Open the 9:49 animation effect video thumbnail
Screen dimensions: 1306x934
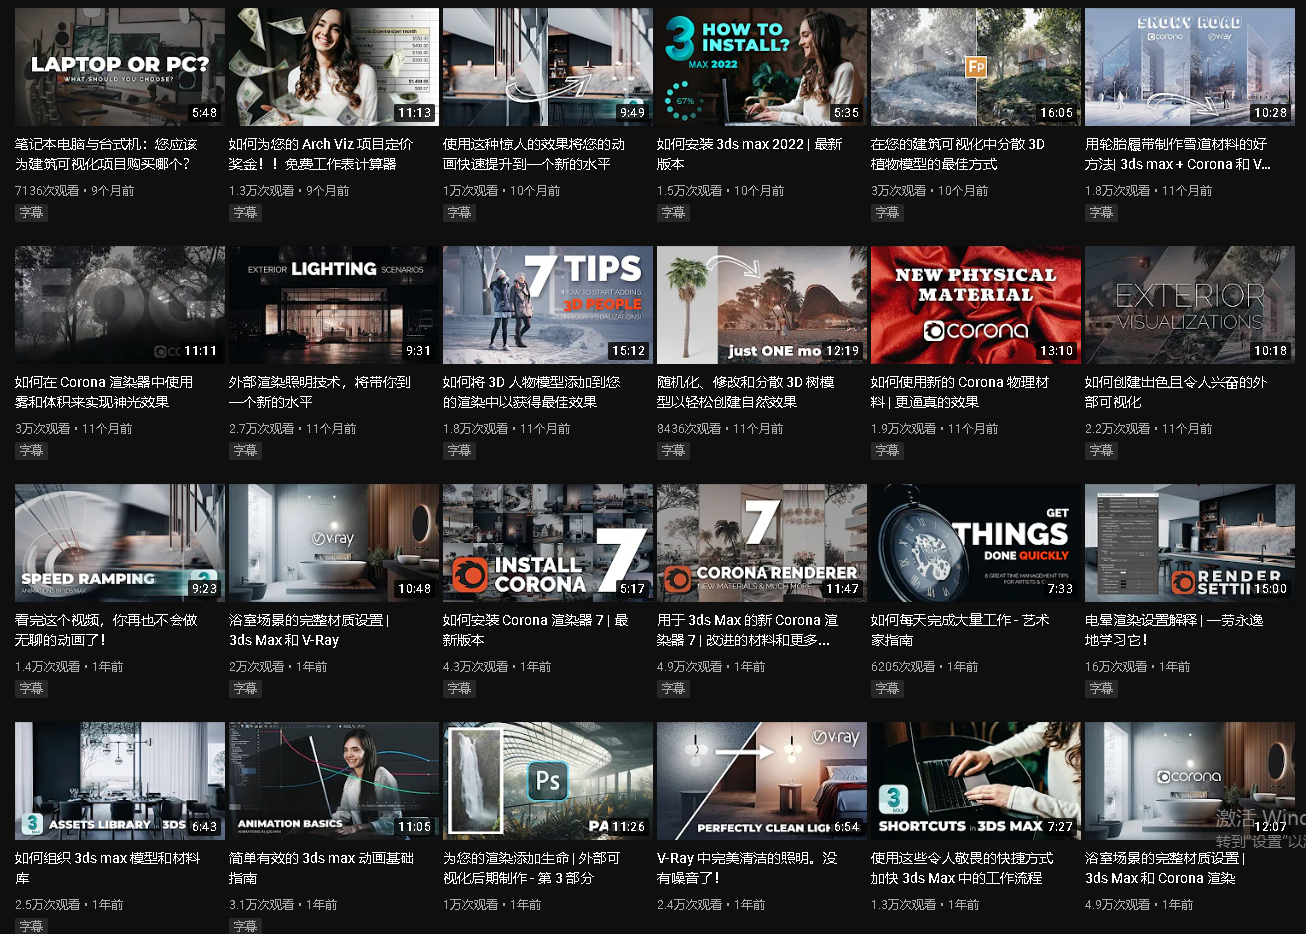coord(547,67)
